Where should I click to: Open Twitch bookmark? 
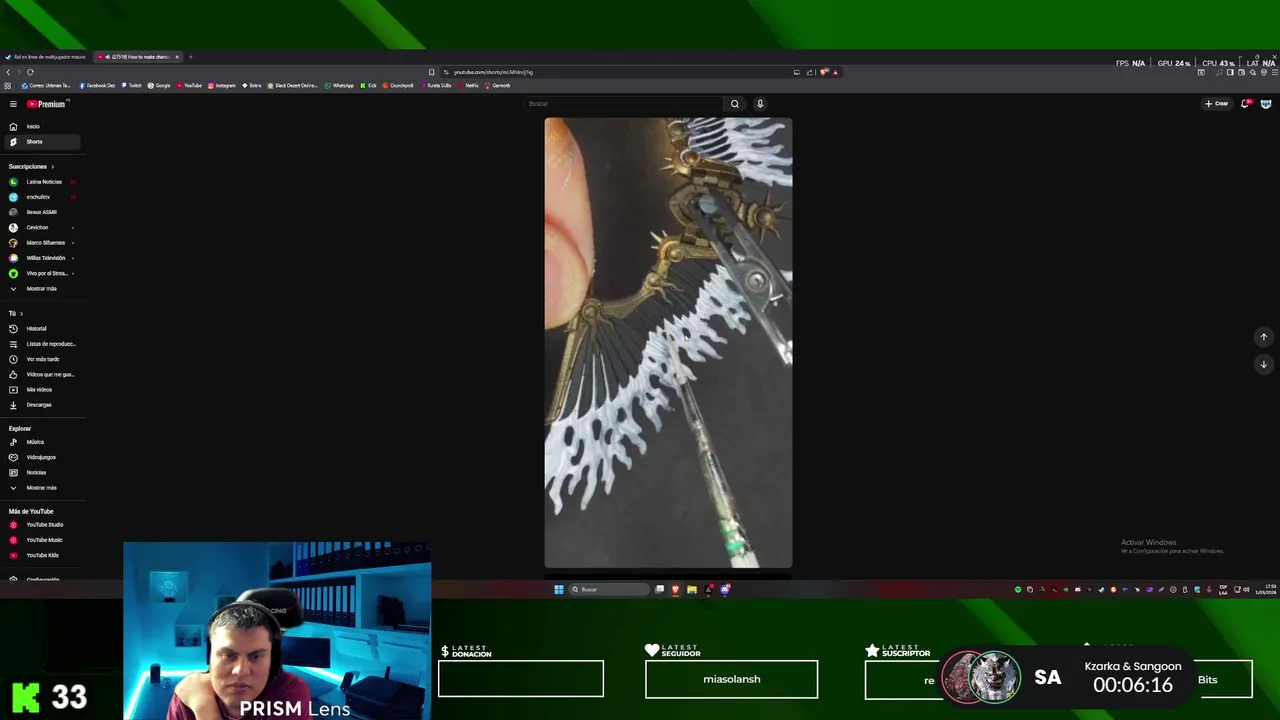pyautogui.click(x=131, y=86)
